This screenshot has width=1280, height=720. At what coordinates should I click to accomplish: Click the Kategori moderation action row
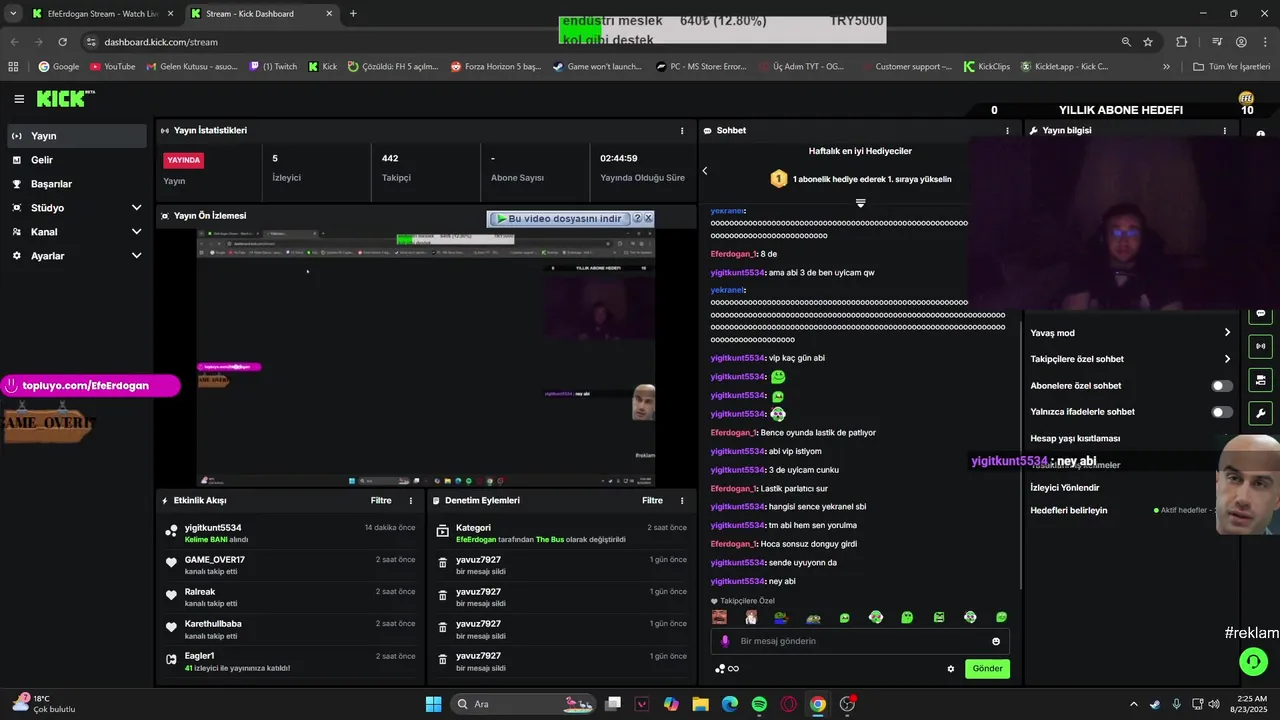561,533
